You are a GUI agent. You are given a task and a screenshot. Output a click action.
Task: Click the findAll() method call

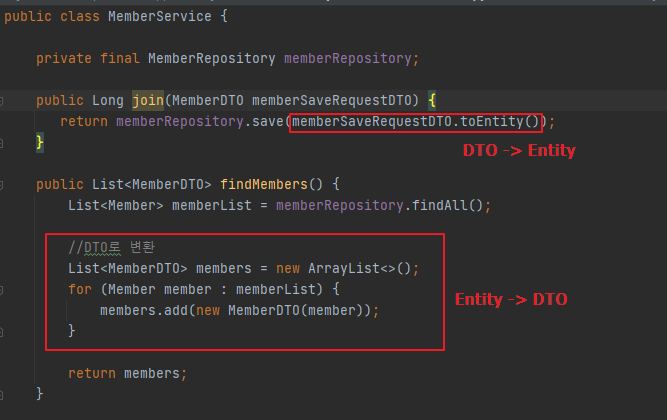coord(447,206)
